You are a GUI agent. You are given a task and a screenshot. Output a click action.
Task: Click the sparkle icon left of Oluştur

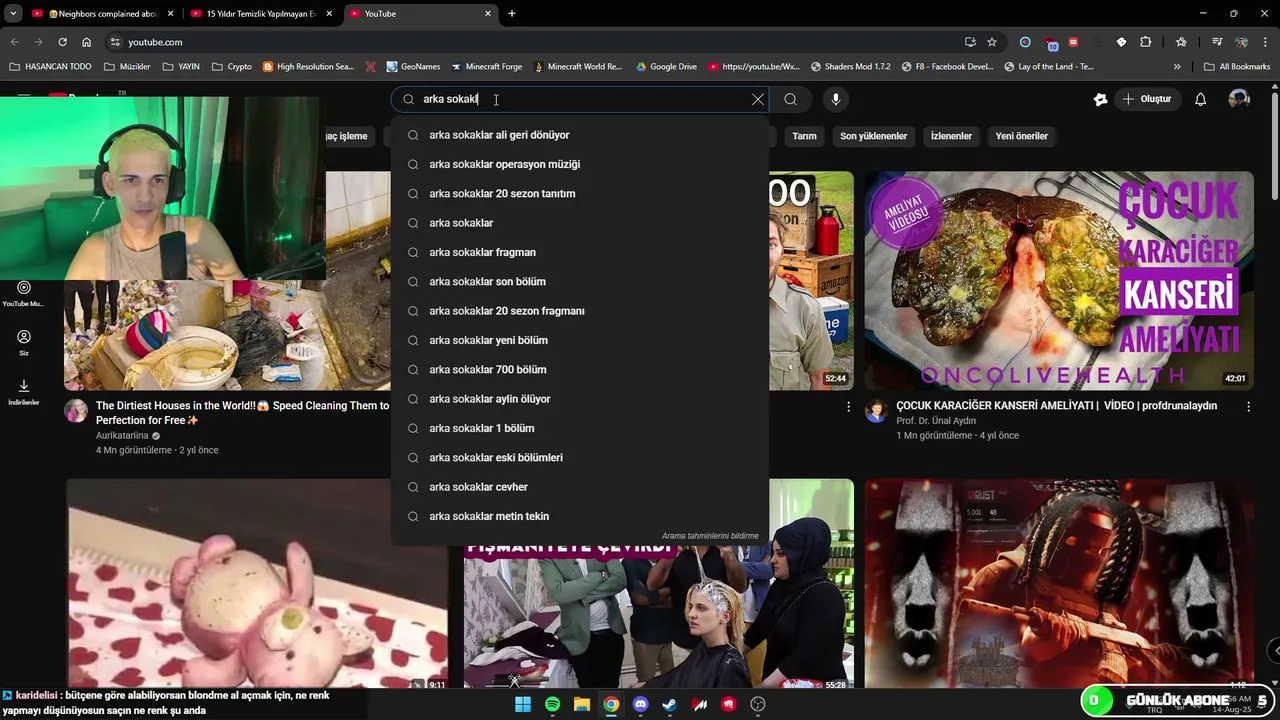[x=1100, y=99]
